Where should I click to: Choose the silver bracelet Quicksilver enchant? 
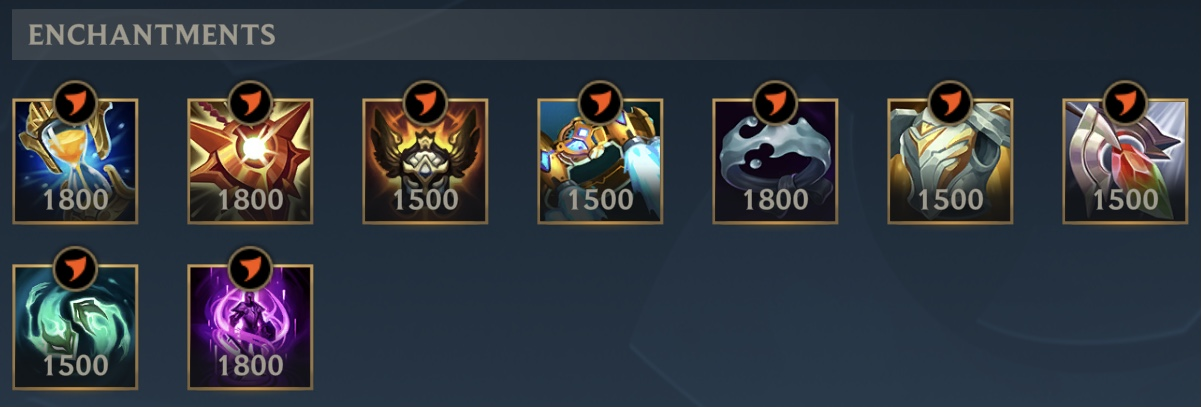point(775,161)
